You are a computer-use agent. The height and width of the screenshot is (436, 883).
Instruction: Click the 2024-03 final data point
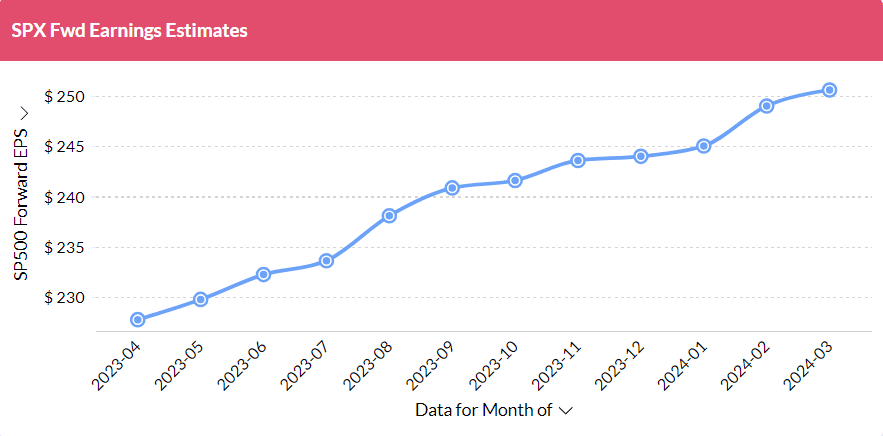point(830,90)
